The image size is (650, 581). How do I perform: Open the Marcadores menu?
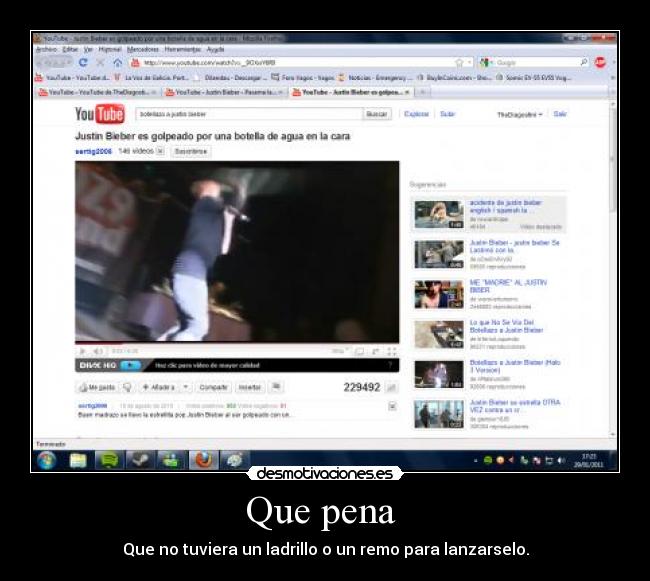[x=143, y=49]
